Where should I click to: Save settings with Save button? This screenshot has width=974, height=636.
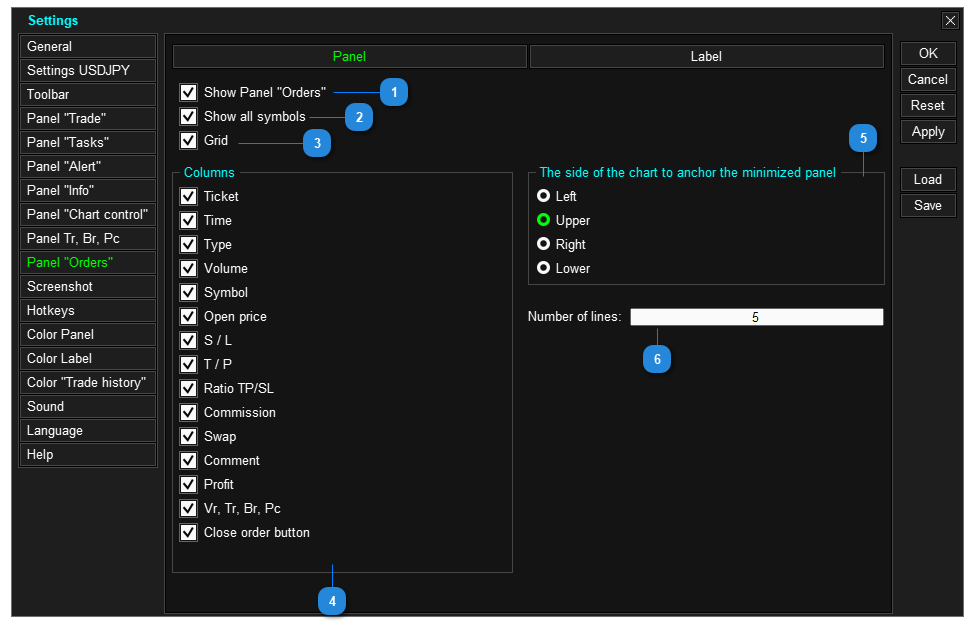coord(928,206)
